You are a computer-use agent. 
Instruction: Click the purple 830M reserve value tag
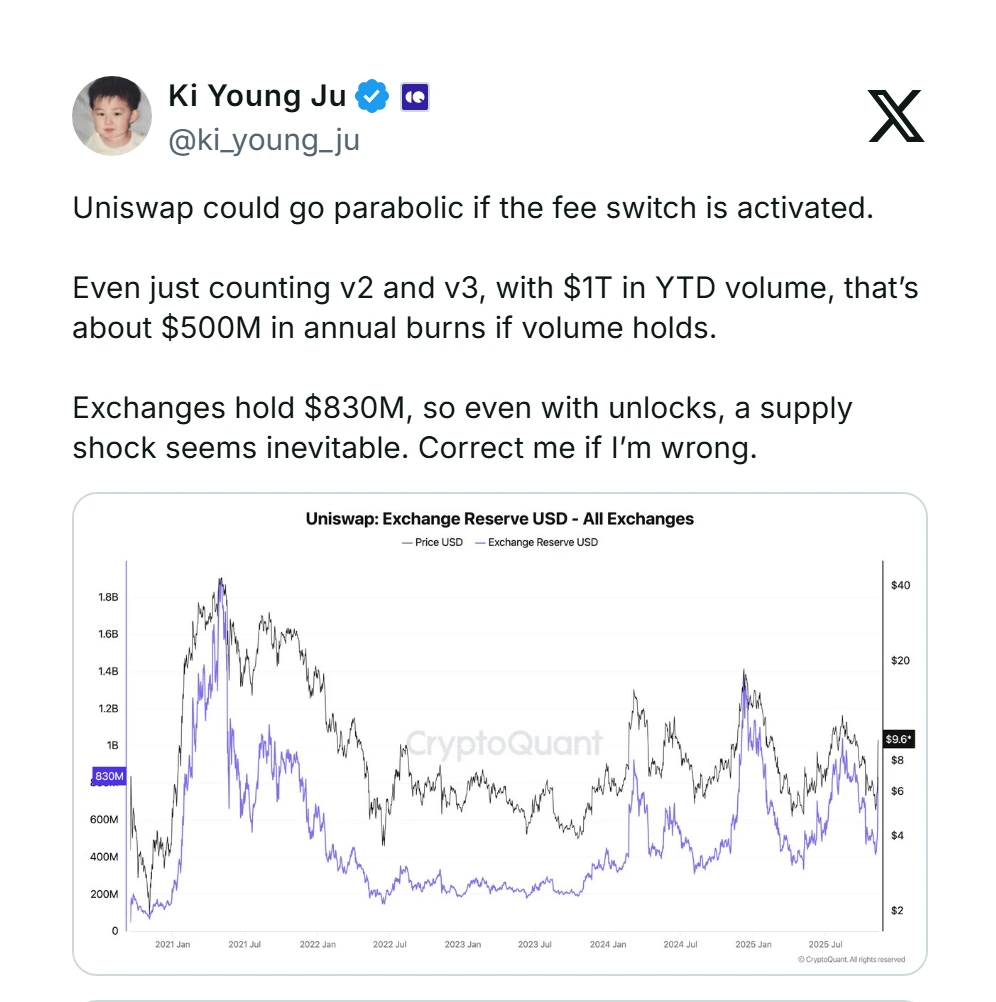(108, 776)
